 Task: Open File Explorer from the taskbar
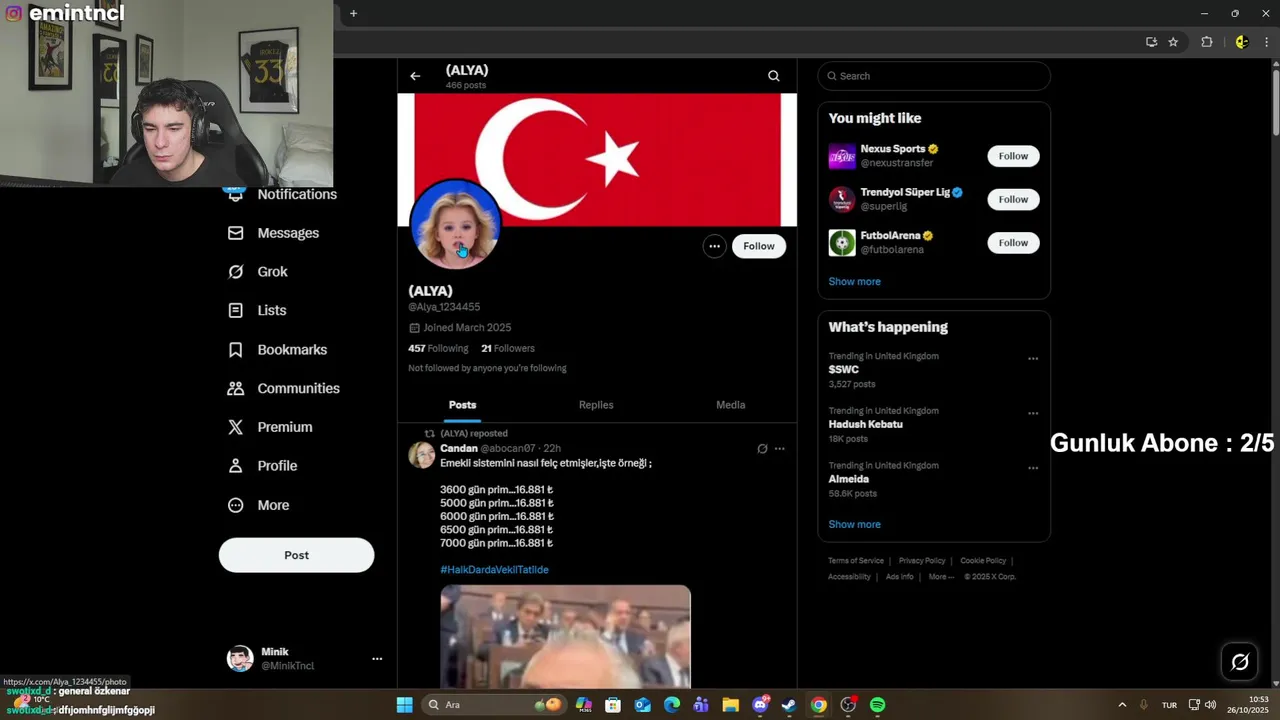point(730,705)
